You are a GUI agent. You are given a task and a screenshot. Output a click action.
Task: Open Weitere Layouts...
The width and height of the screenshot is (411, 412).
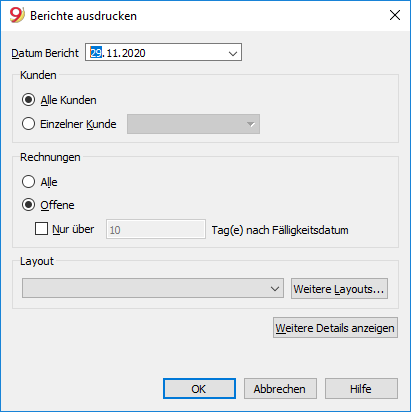(339, 289)
